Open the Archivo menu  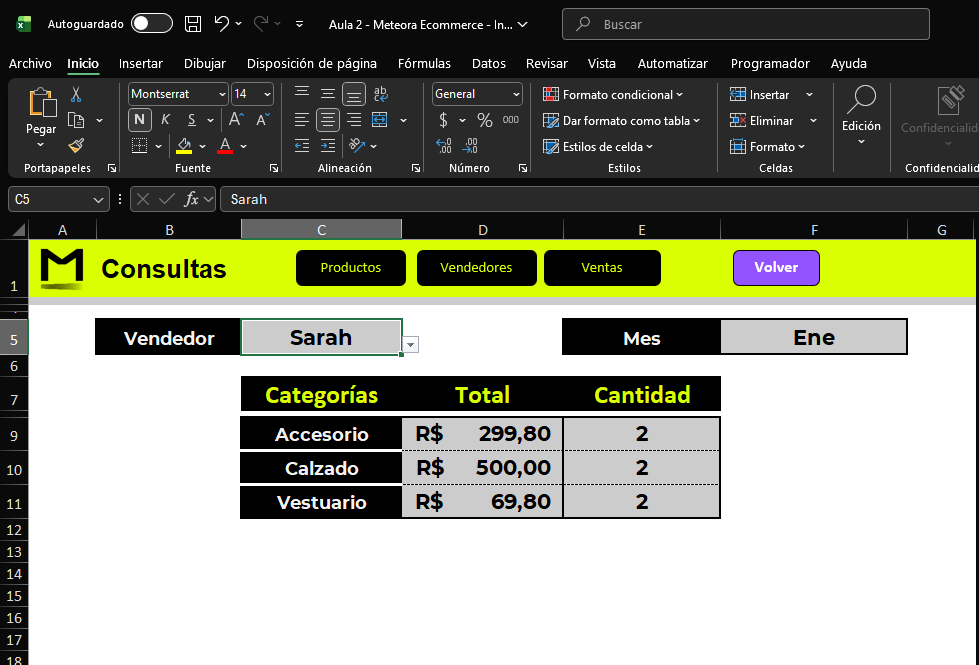30,64
